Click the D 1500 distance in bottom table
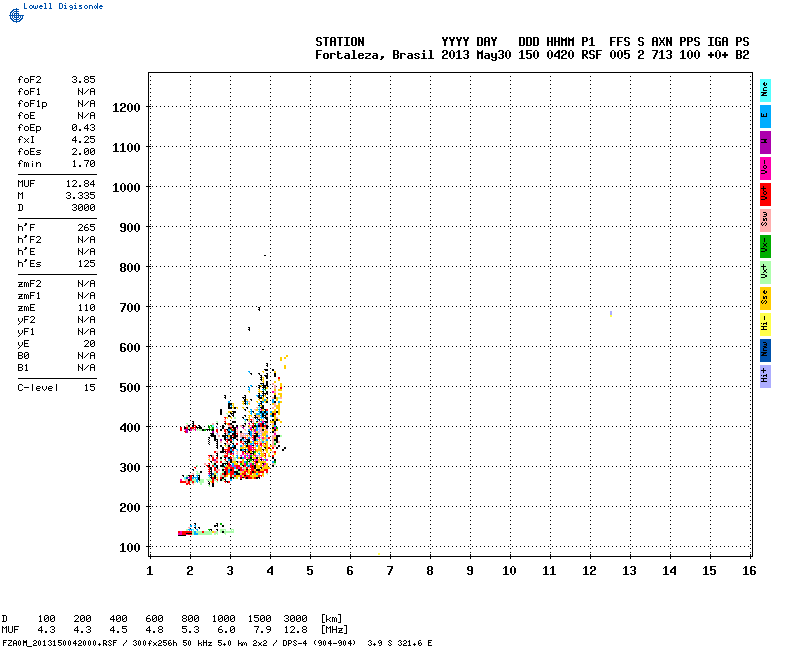Screen dimensions: 800x650 [x=259, y=618]
